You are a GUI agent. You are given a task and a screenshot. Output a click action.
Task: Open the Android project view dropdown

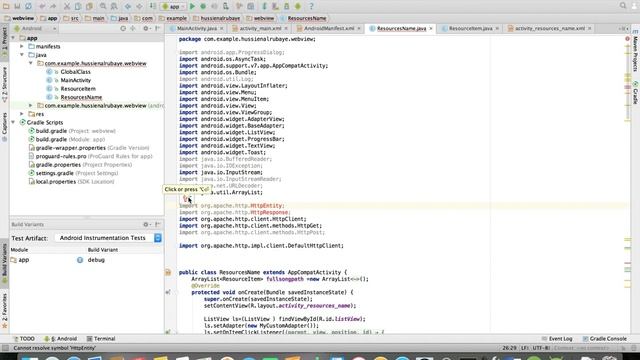(35, 29)
